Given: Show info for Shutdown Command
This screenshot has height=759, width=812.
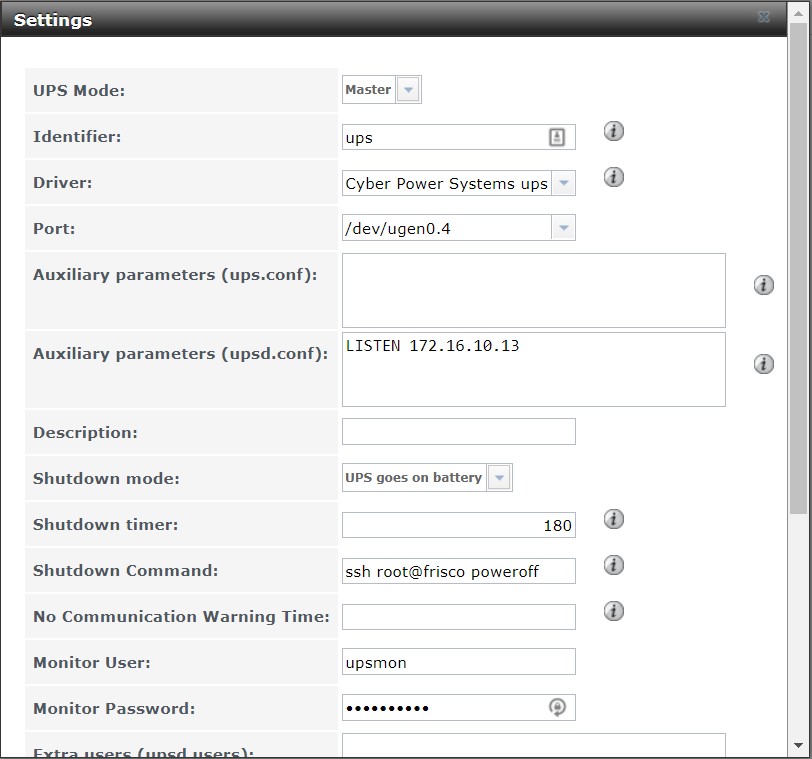Looking at the screenshot, I should point(614,565).
